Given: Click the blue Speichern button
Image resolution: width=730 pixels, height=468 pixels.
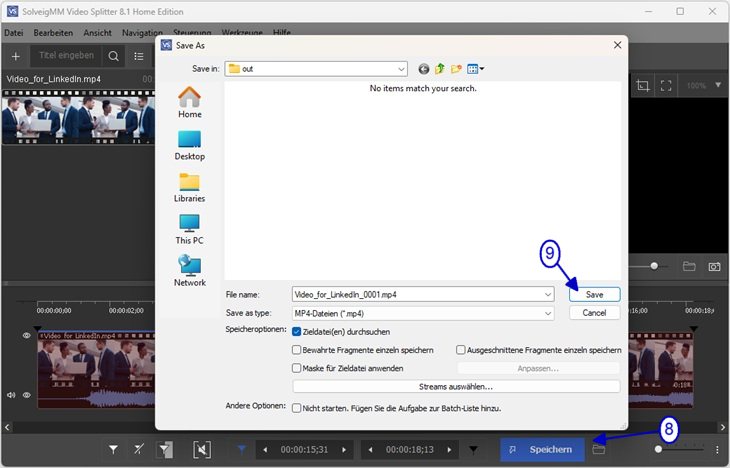Looking at the screenshot, I should pyautogui.click(x=542, y=450).
